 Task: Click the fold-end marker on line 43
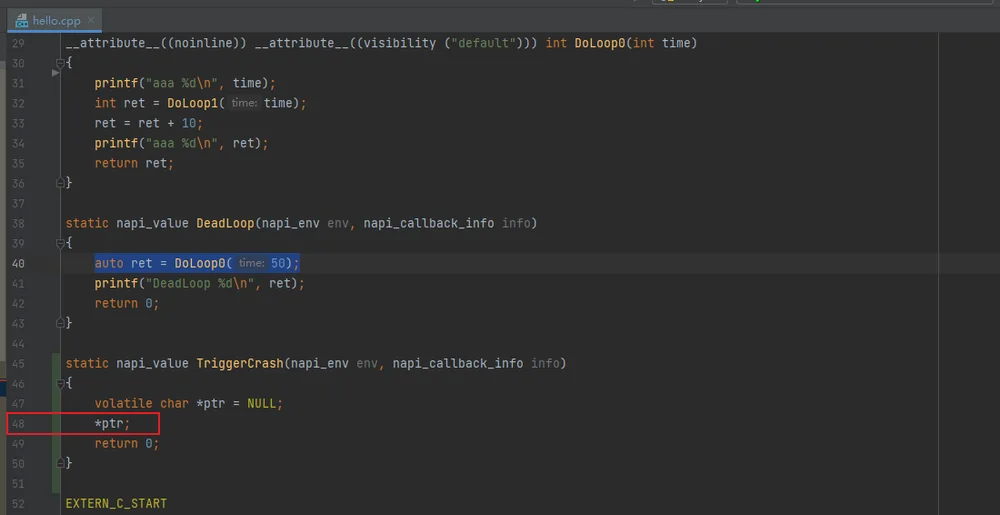60,323
